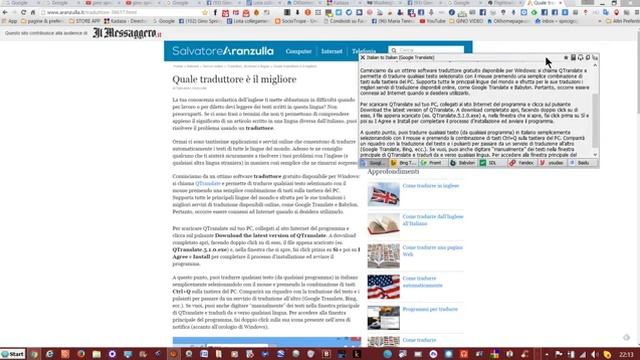Screen dimensions: 640x360
Task: Click the Il Messaggero logo
Action: pyautogui.click(x=127, y=33)
